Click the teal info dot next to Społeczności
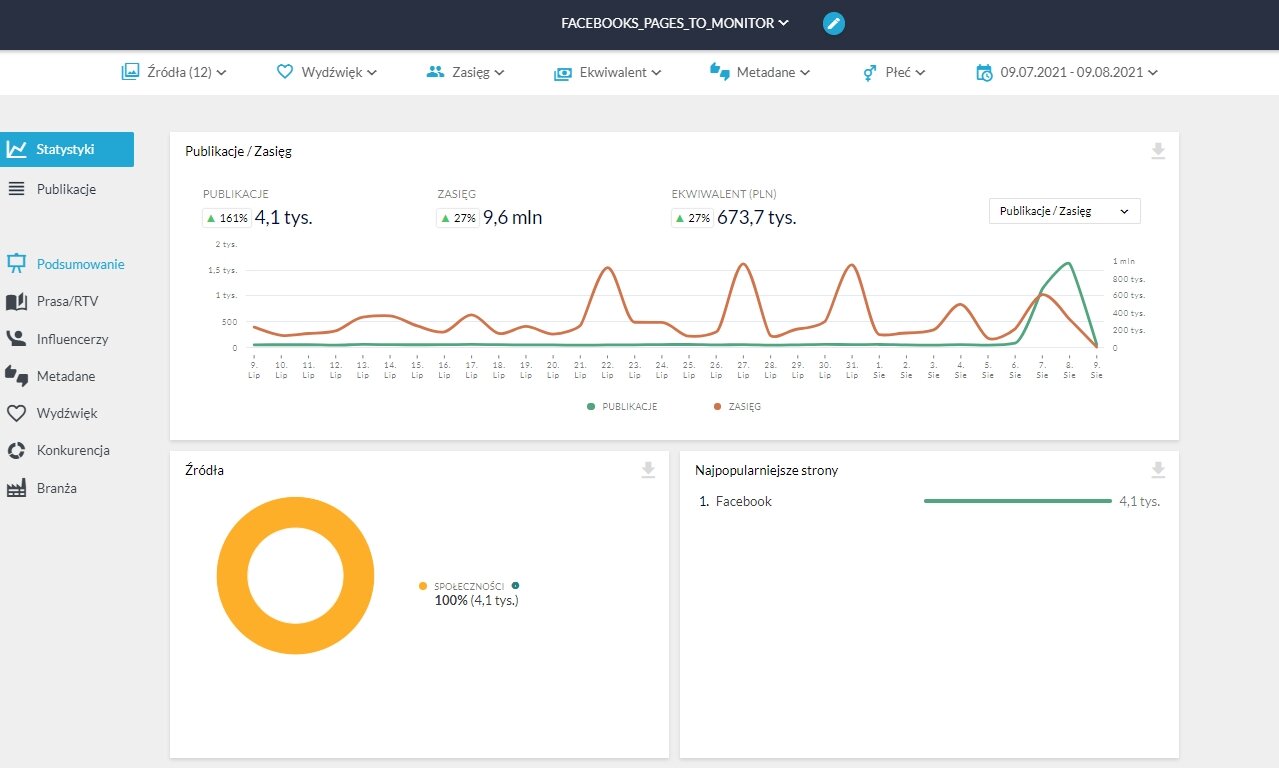Viewport: 1279px width, 768px height. [515, 586]
